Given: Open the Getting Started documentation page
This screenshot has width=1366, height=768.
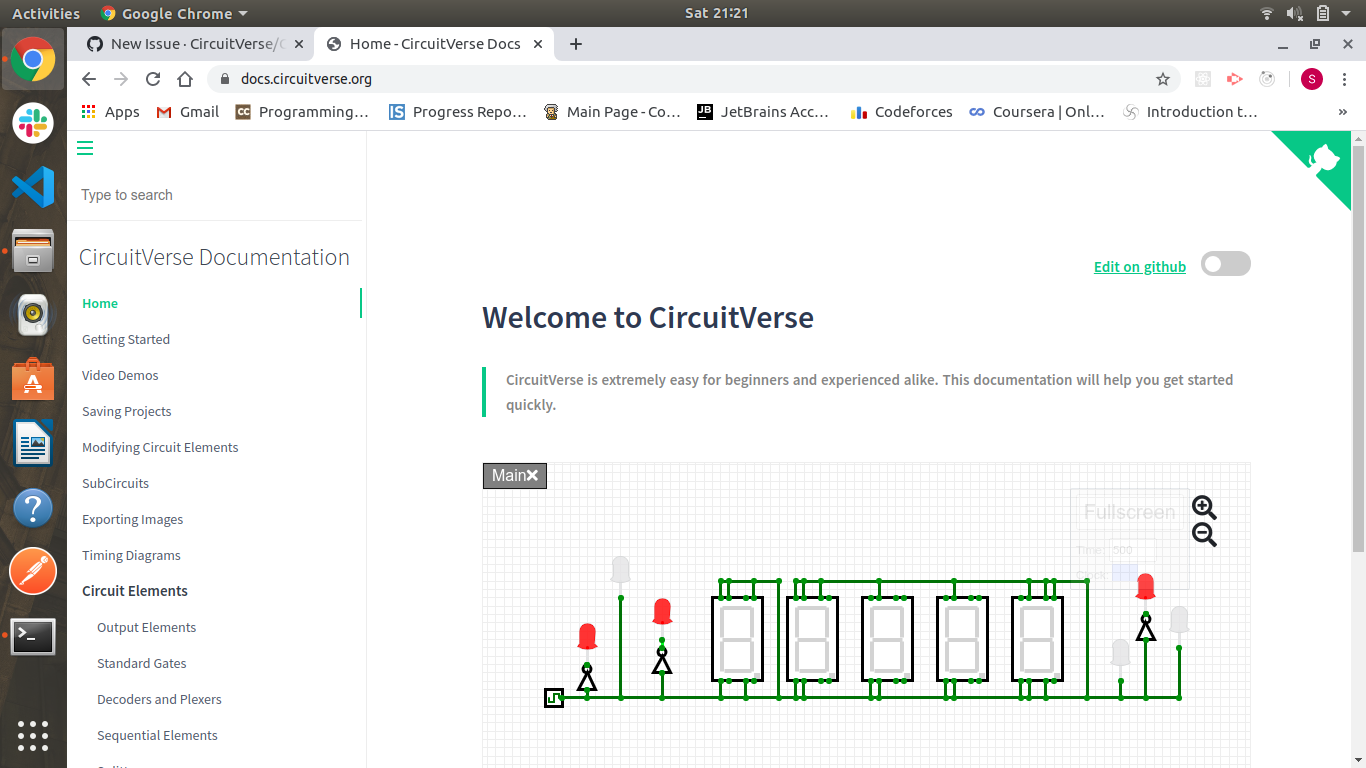Looking at the screenshot, I should [125, 339].
